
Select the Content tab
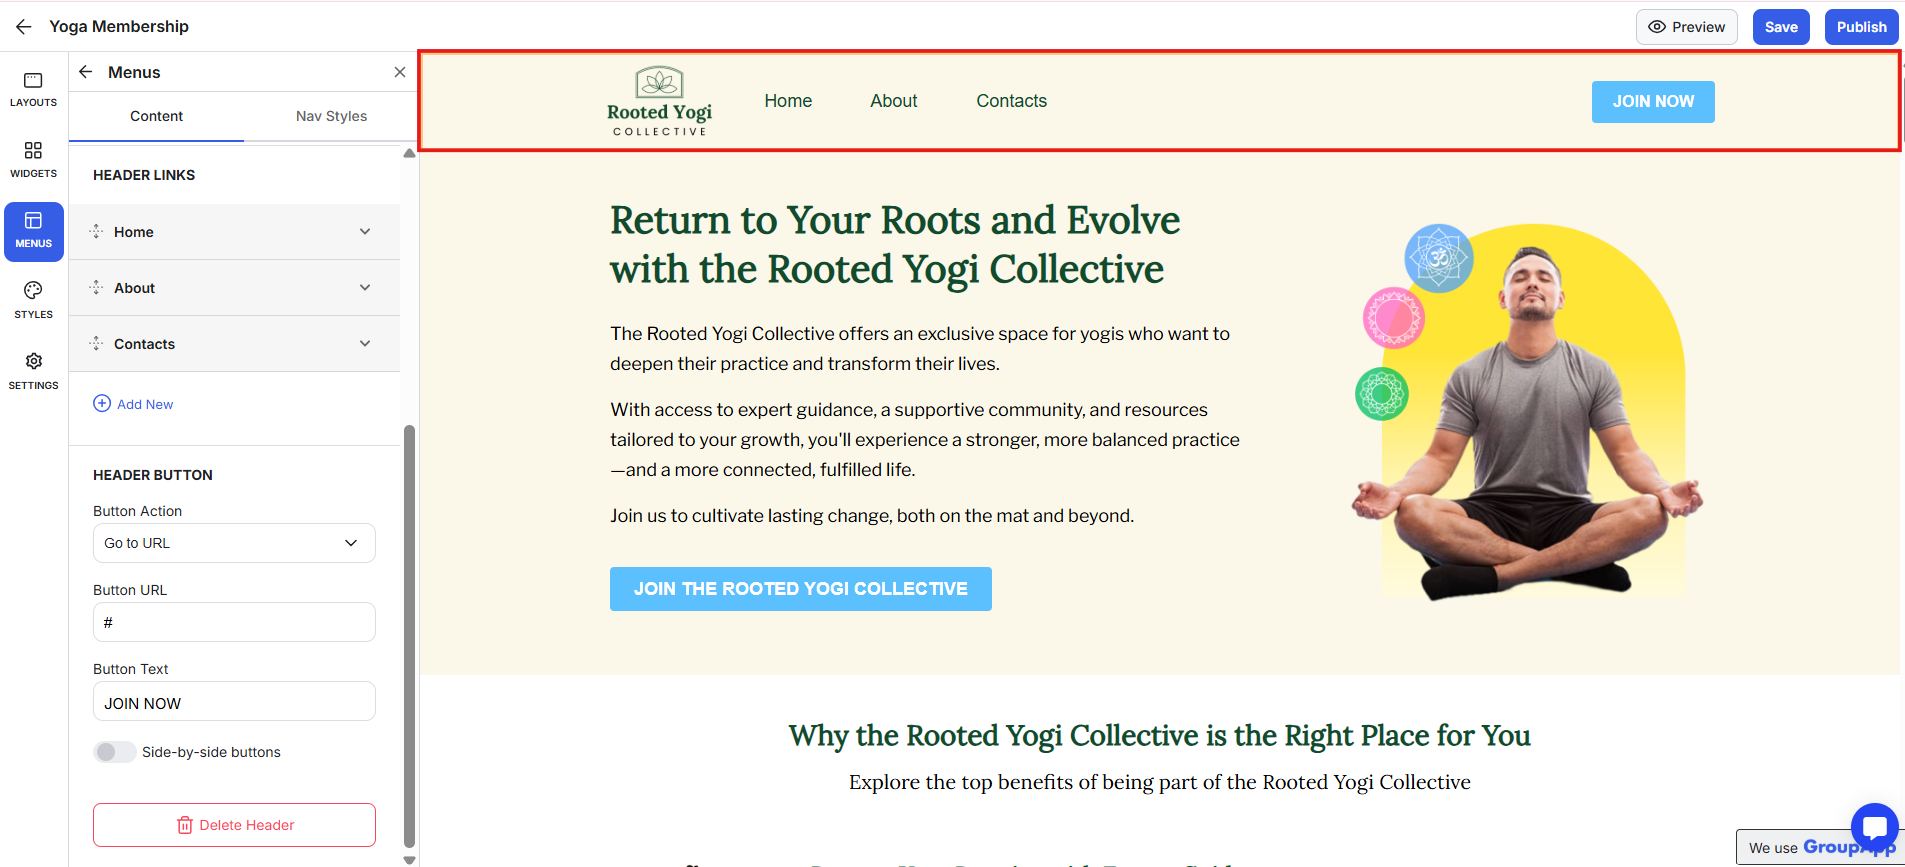(156, 116)
